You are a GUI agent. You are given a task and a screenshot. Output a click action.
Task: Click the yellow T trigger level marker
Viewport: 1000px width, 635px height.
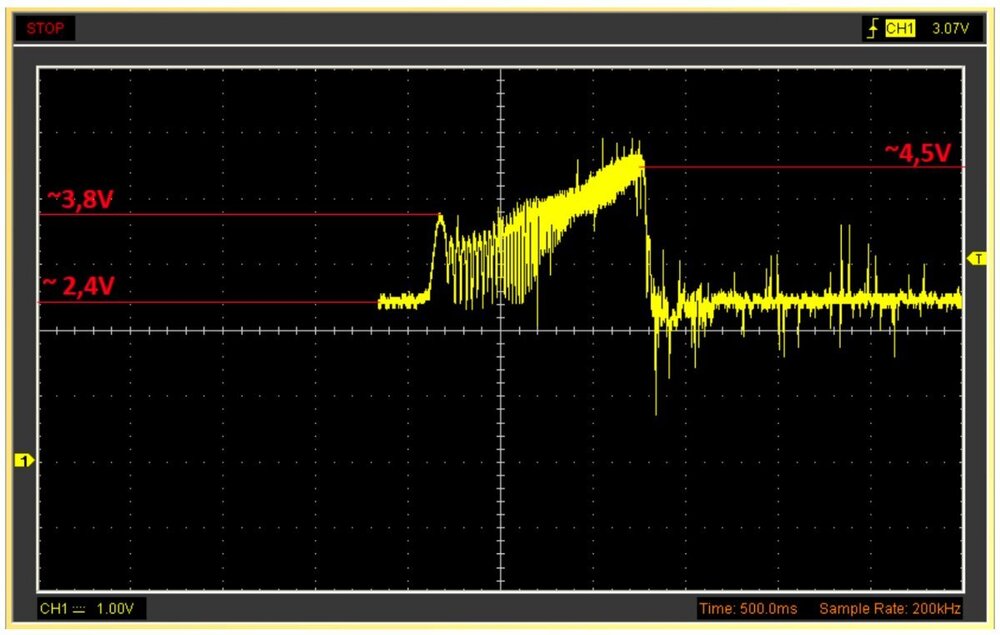coord(977,259)
